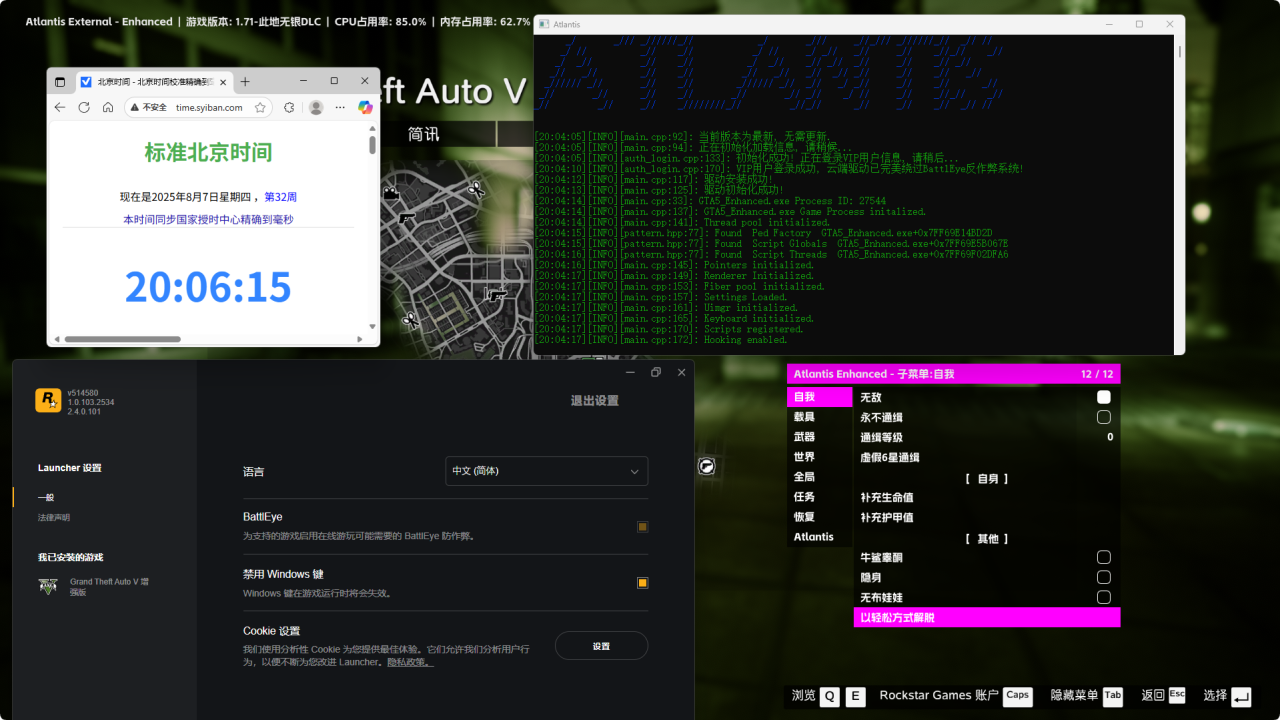The width and height of the screenshot is (1280, 720).
Task: Minimize the Rockstar Launcher window
Action: pos(630,372)
